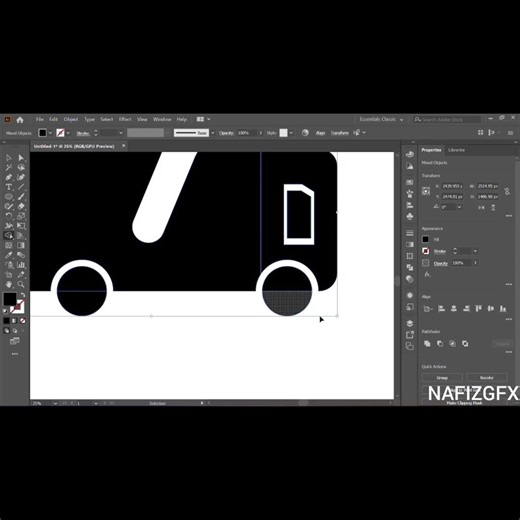Screen dimensions: 520x520
Task: Select the Free Transform tool
Action: click(x=21, y=226)
